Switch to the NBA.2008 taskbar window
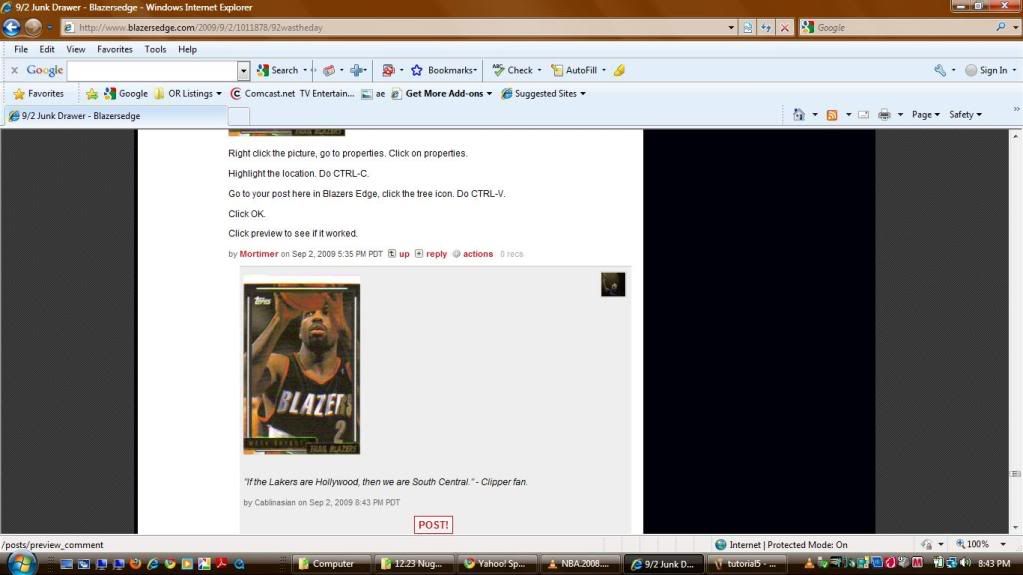This screenshot has width=1023, height=575. click(x=582, y=564)
